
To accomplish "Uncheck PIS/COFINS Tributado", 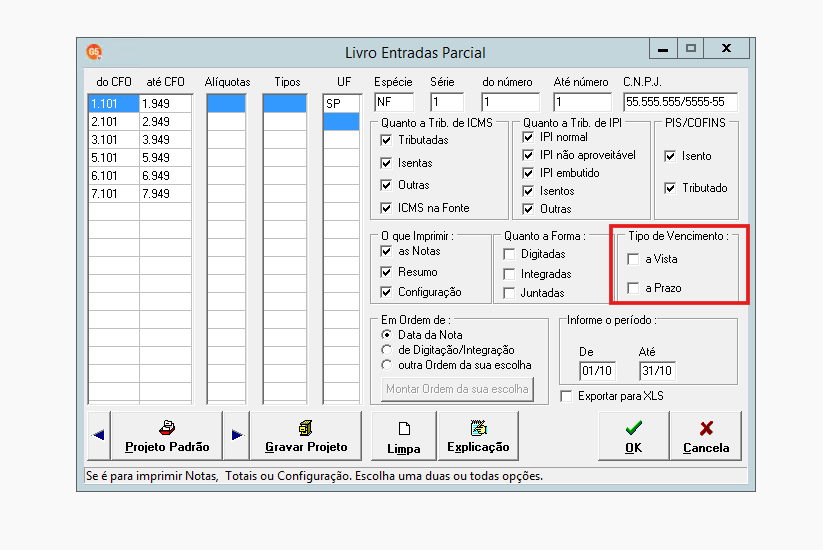I will [x=670, y=188].
